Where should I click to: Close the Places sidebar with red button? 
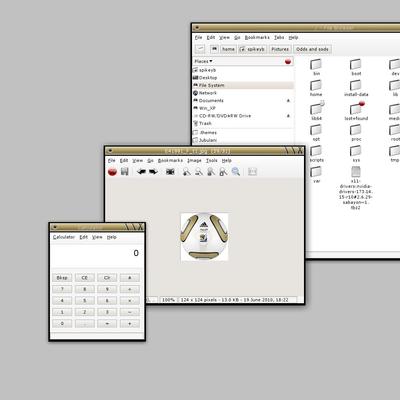click(288, 61)
